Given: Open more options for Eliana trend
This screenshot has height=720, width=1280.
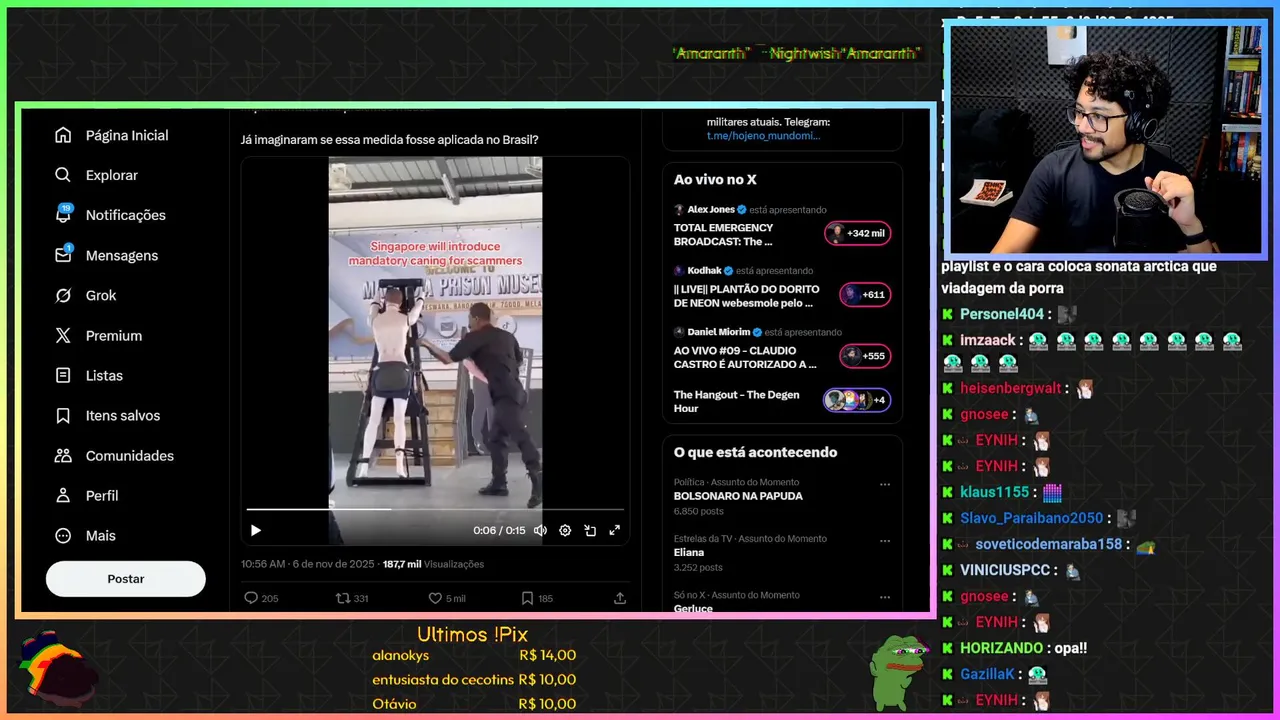Looking at the screenshot, I should (884, 540).
